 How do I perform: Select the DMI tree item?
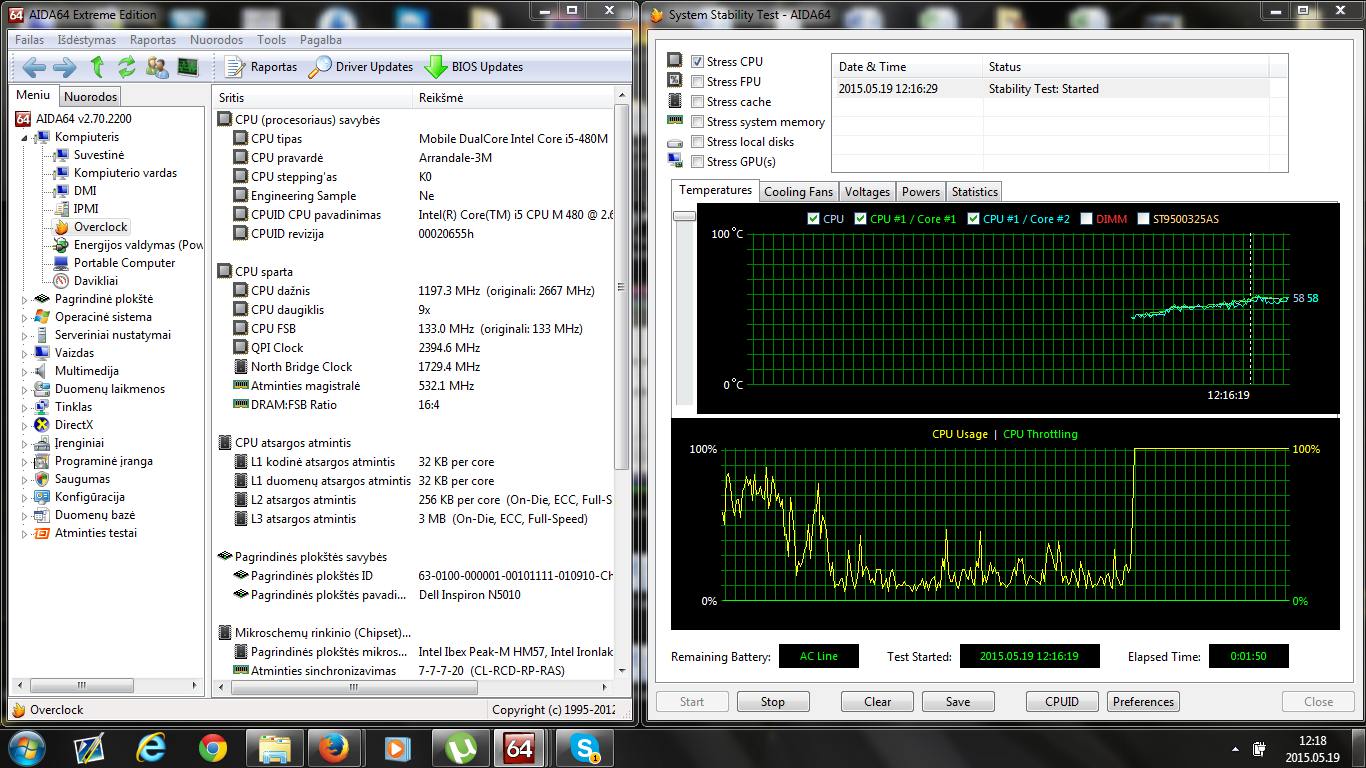(85, 191)
